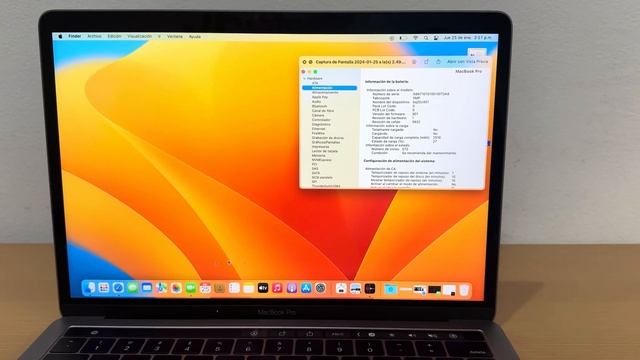This screenshot has height=360, width=640.
Task: Open the Archivo menu
Action: click(94, 36)
